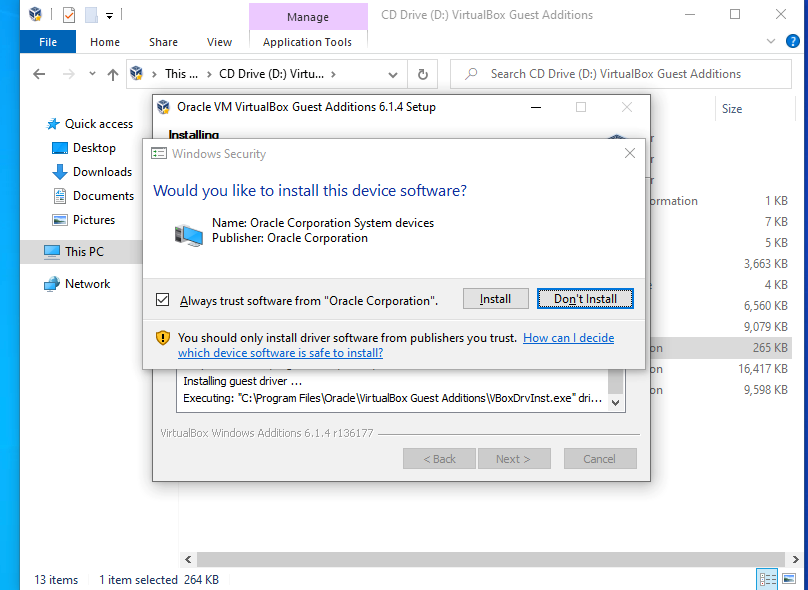The width and height of the screenshot is (808, 590).
Task: Click the yellow warning shield icon
Action: tap(163, 338)
